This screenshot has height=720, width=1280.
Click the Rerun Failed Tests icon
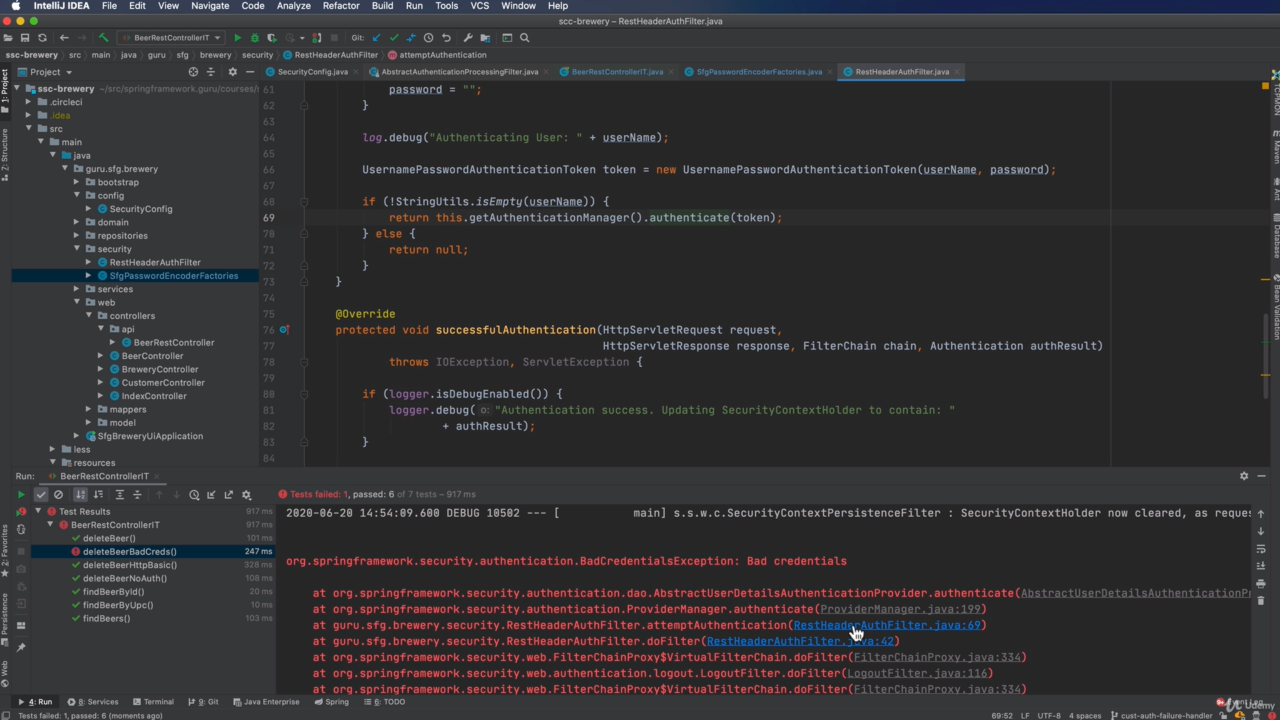click(21, 512)
